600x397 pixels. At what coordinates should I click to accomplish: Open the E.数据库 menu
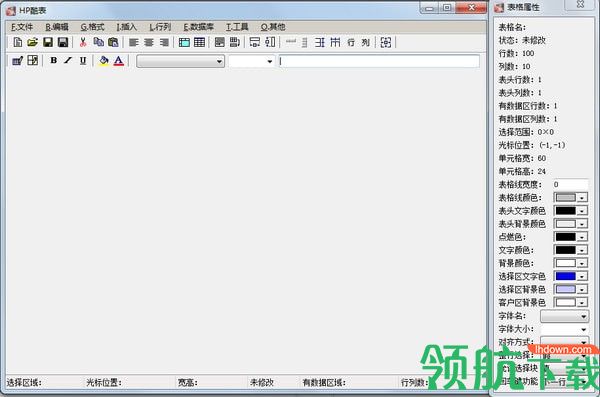tap(198, 27)
